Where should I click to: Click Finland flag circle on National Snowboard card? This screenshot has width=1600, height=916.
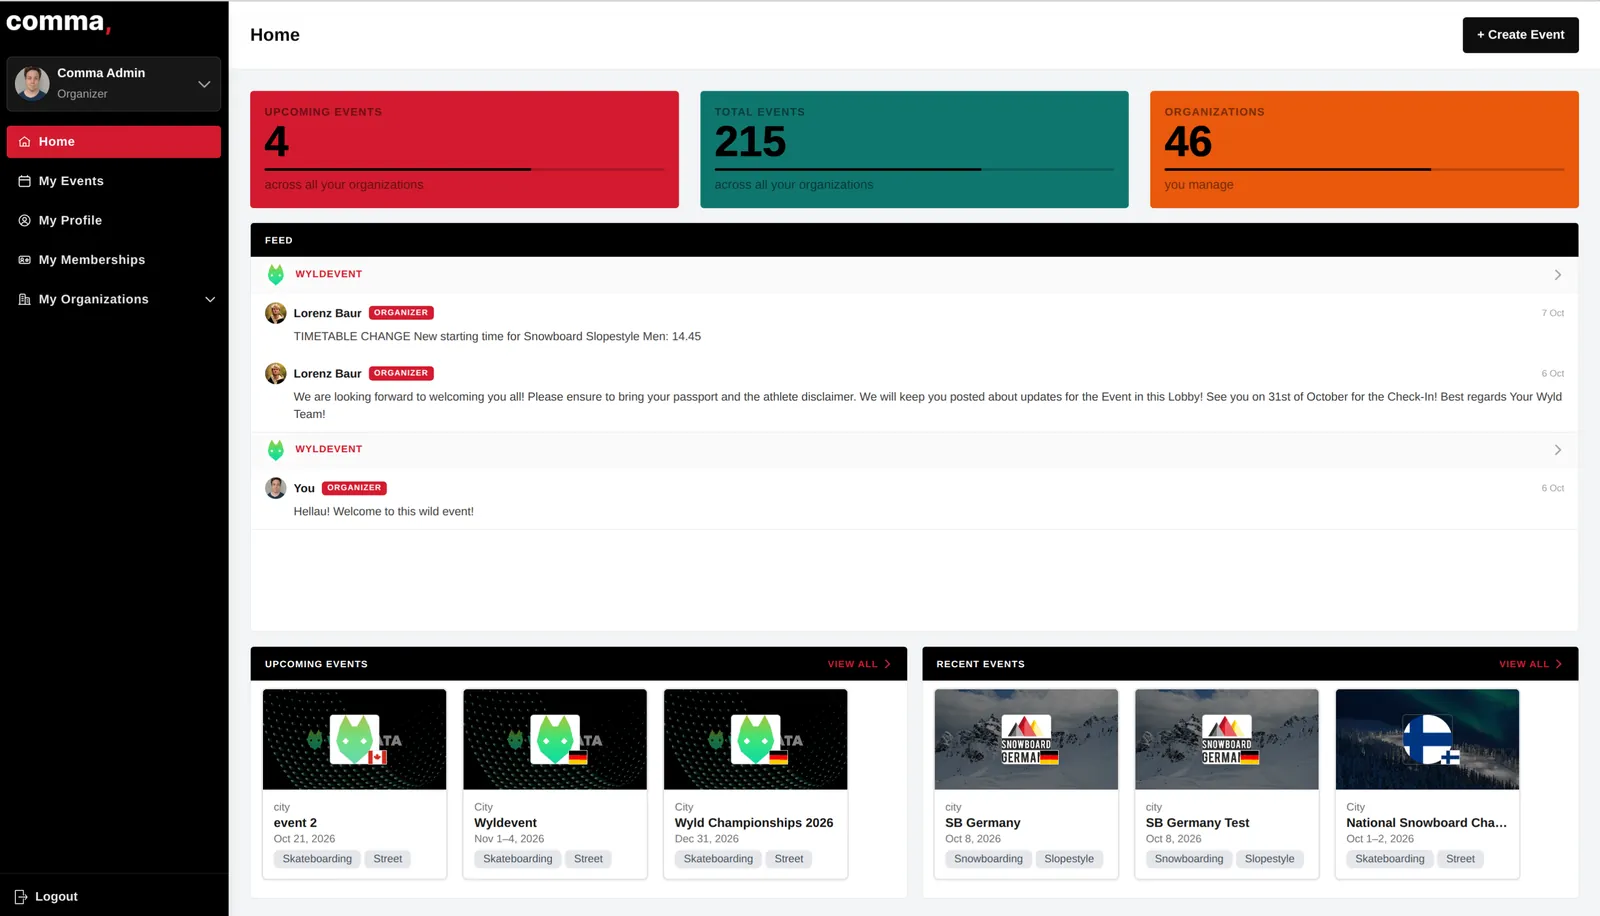point(1427,738)
